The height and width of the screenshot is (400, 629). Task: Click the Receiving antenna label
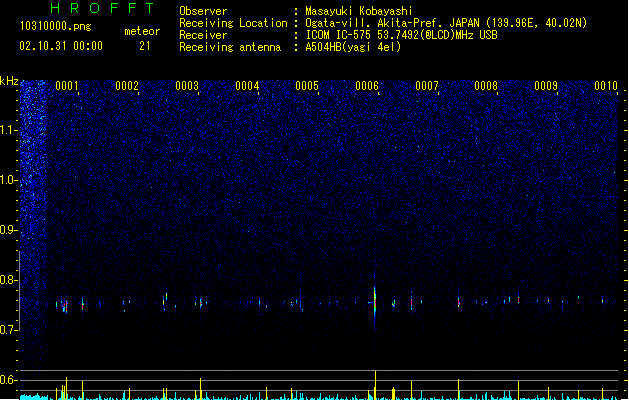click(x=230, y=47)
